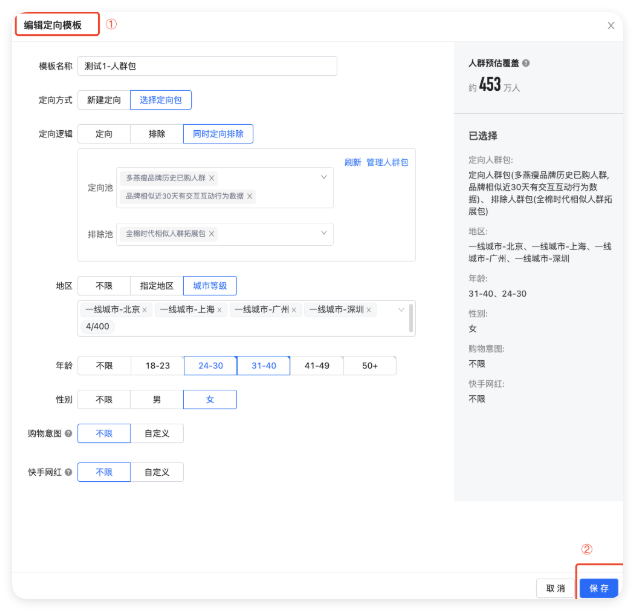Screen dimensions: 635x611
Task: Choose 排除 logic option
Action: 157,134
